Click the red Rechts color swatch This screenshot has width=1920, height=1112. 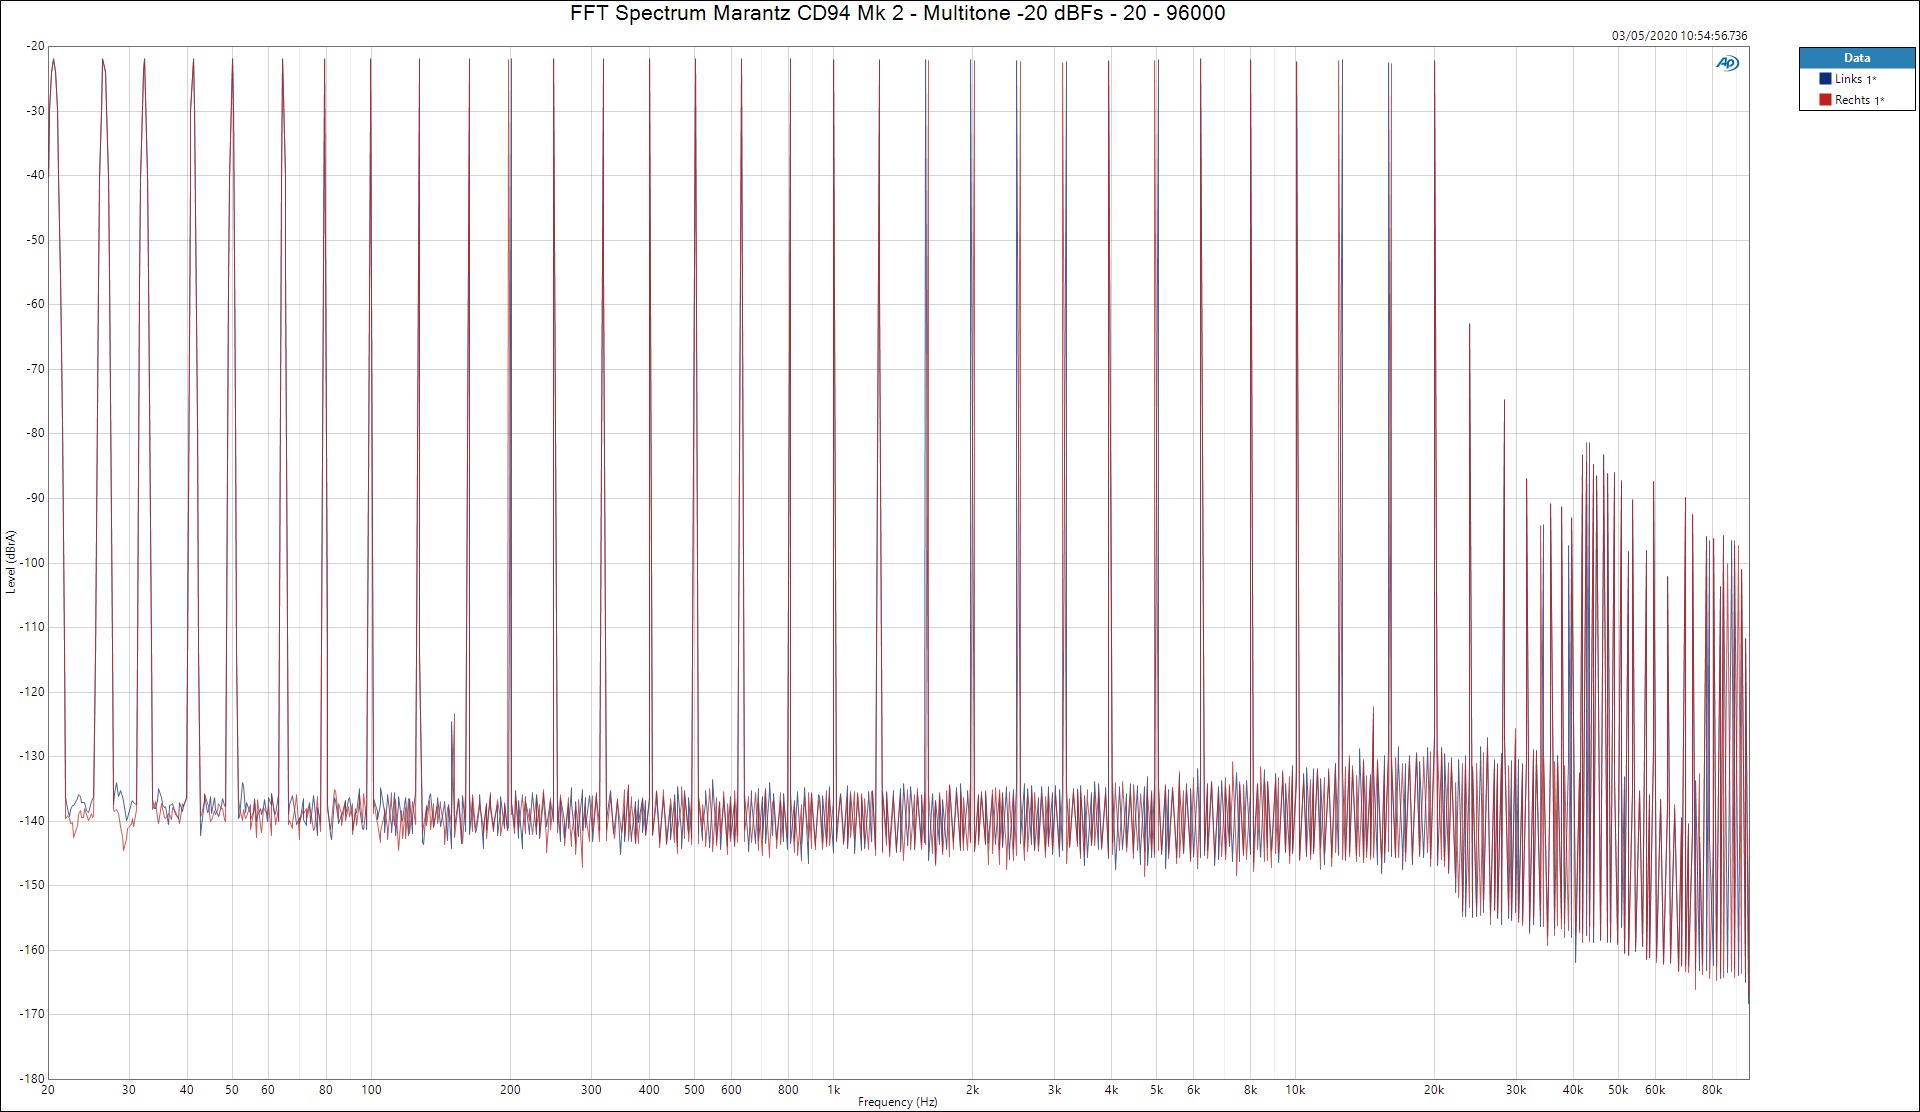click(1825, 100)
